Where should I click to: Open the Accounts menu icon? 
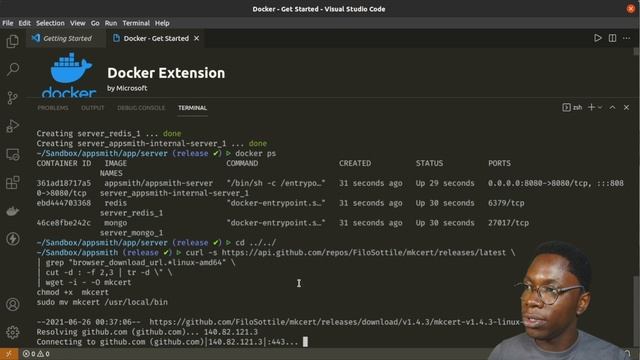pos(13,304)
